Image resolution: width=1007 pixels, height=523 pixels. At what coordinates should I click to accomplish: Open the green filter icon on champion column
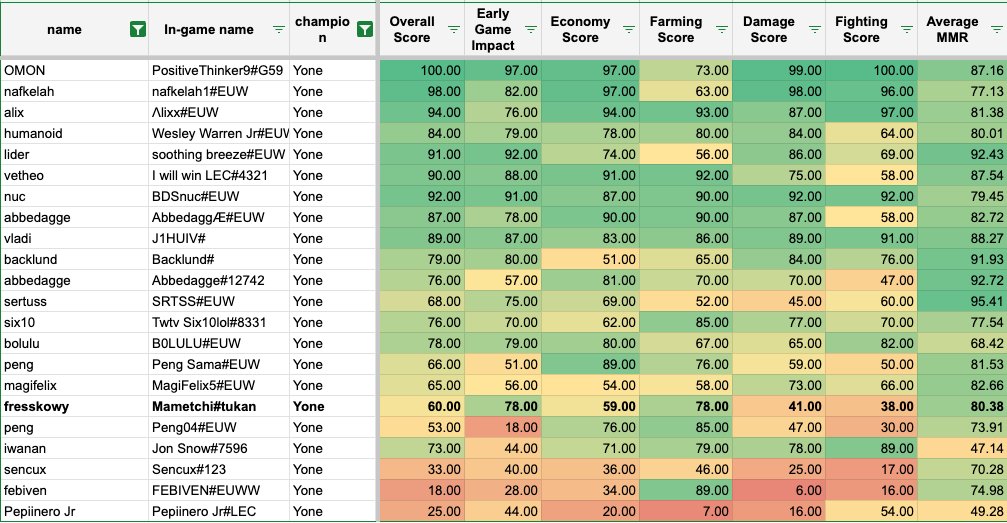point(365,30)
